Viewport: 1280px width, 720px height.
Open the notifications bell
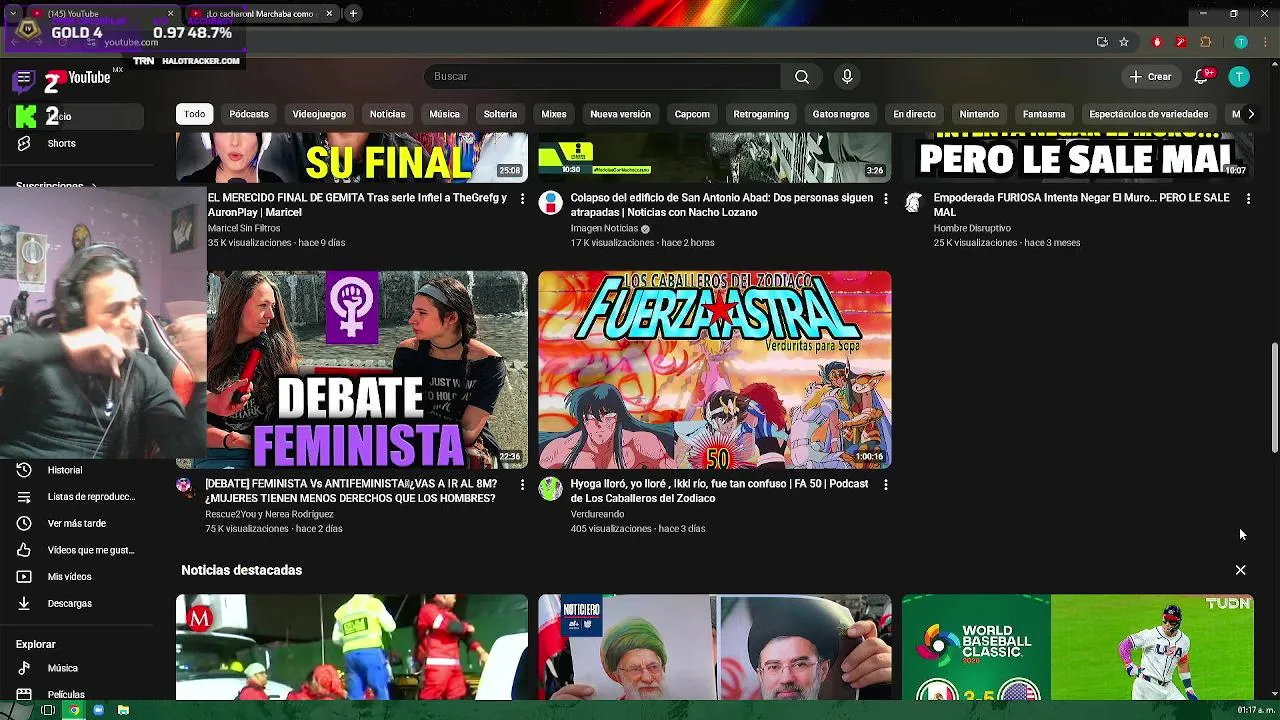click(x=1201, y=77)
